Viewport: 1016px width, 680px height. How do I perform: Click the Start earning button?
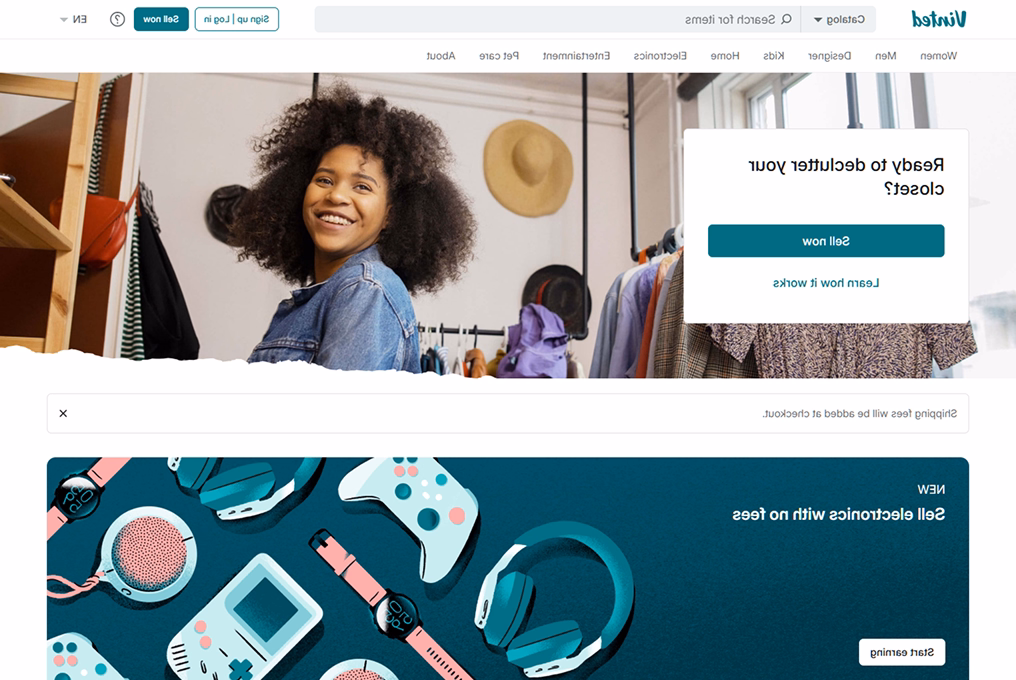[902, 652]
